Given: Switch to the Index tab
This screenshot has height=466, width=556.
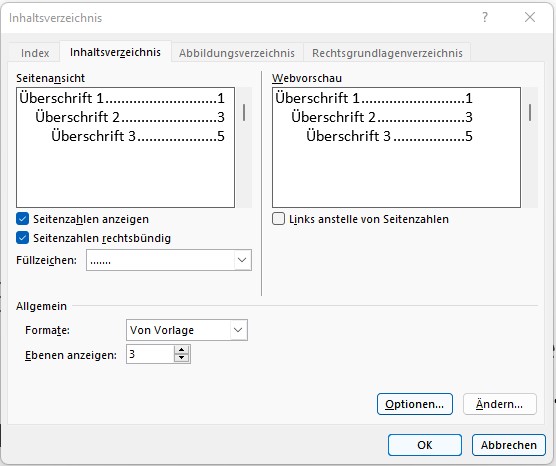Looking at the screenshot, I should point(35,53).
